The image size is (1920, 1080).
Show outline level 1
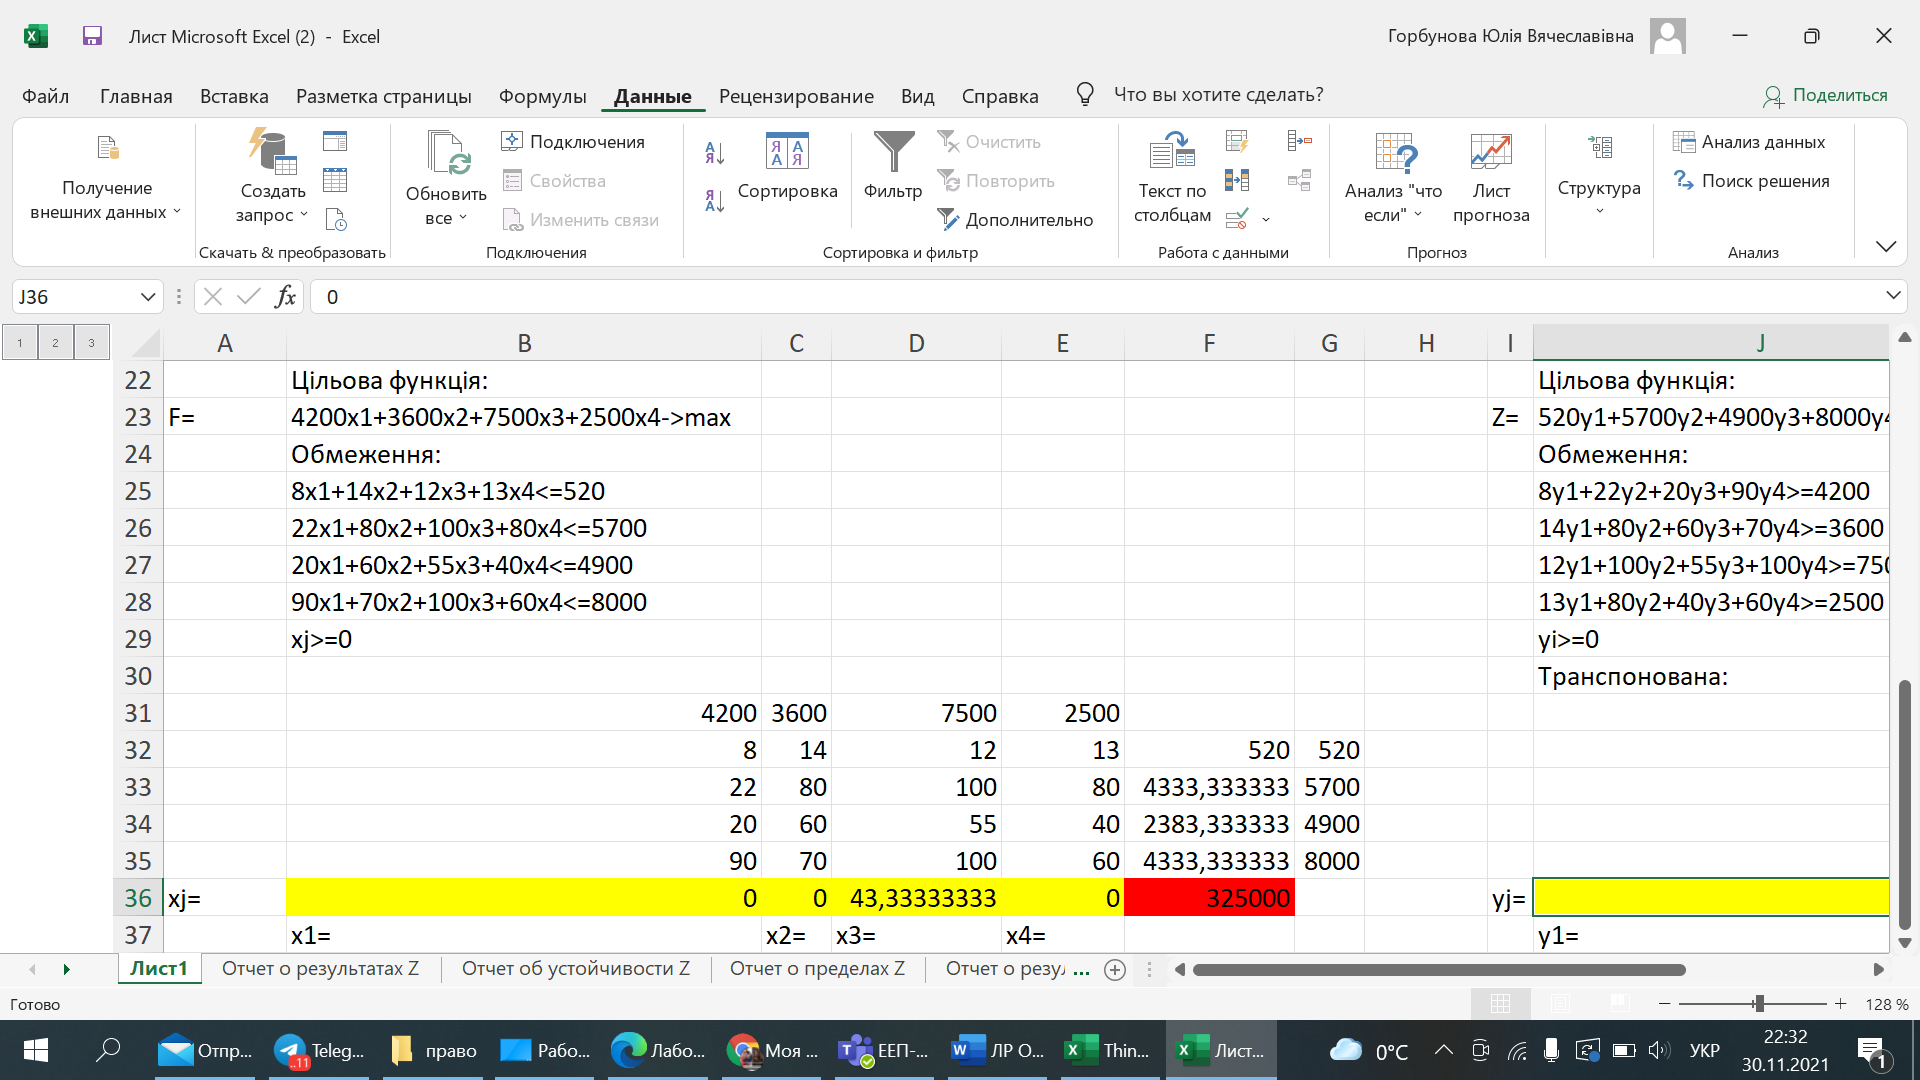[x=19, y=343]
